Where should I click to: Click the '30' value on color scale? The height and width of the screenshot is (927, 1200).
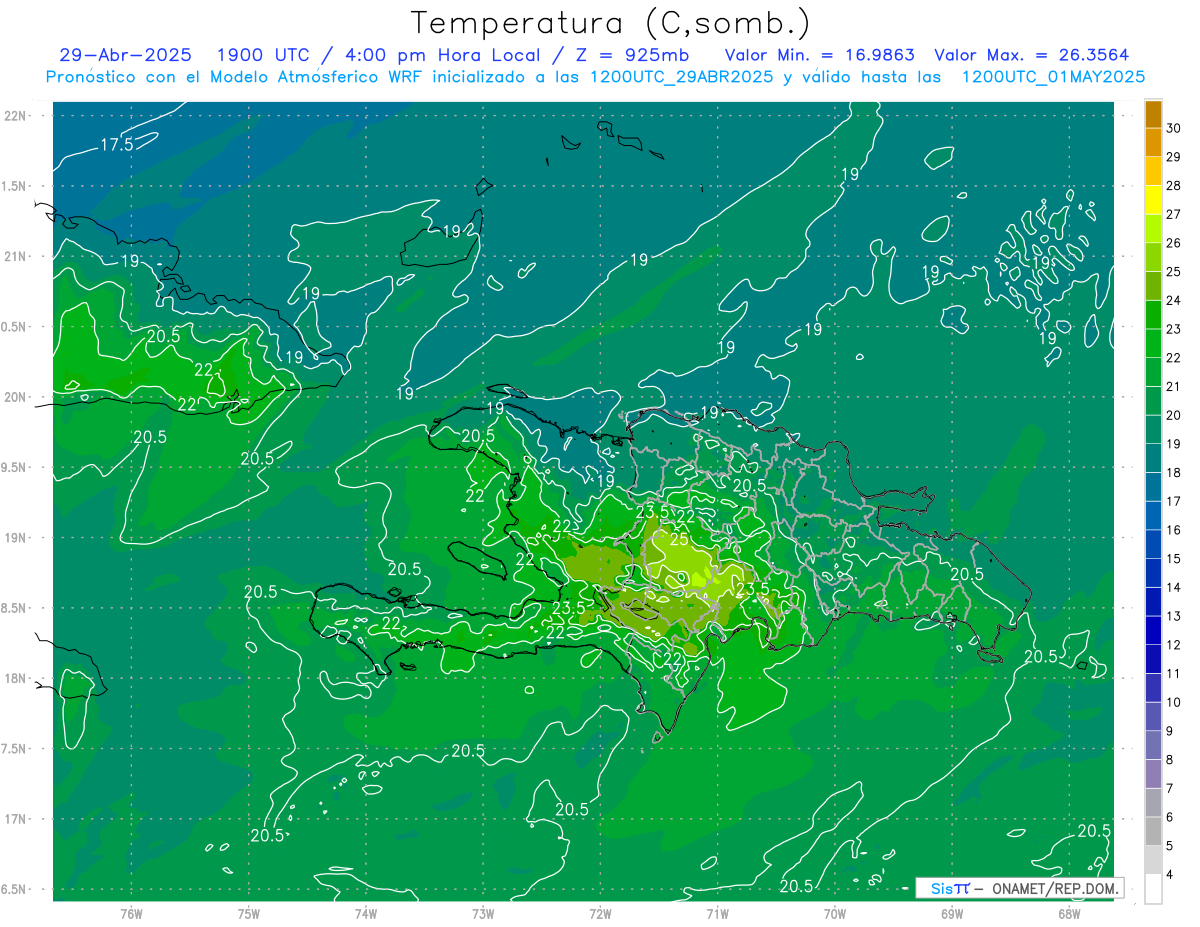(x=1174, y=128)
